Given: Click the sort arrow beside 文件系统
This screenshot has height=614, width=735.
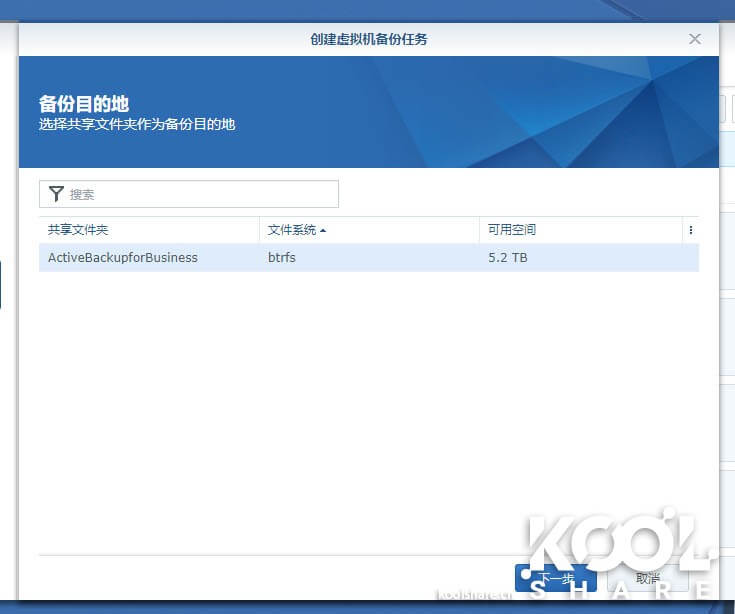Looking at the screenshot, I should [x=323, y=231].
